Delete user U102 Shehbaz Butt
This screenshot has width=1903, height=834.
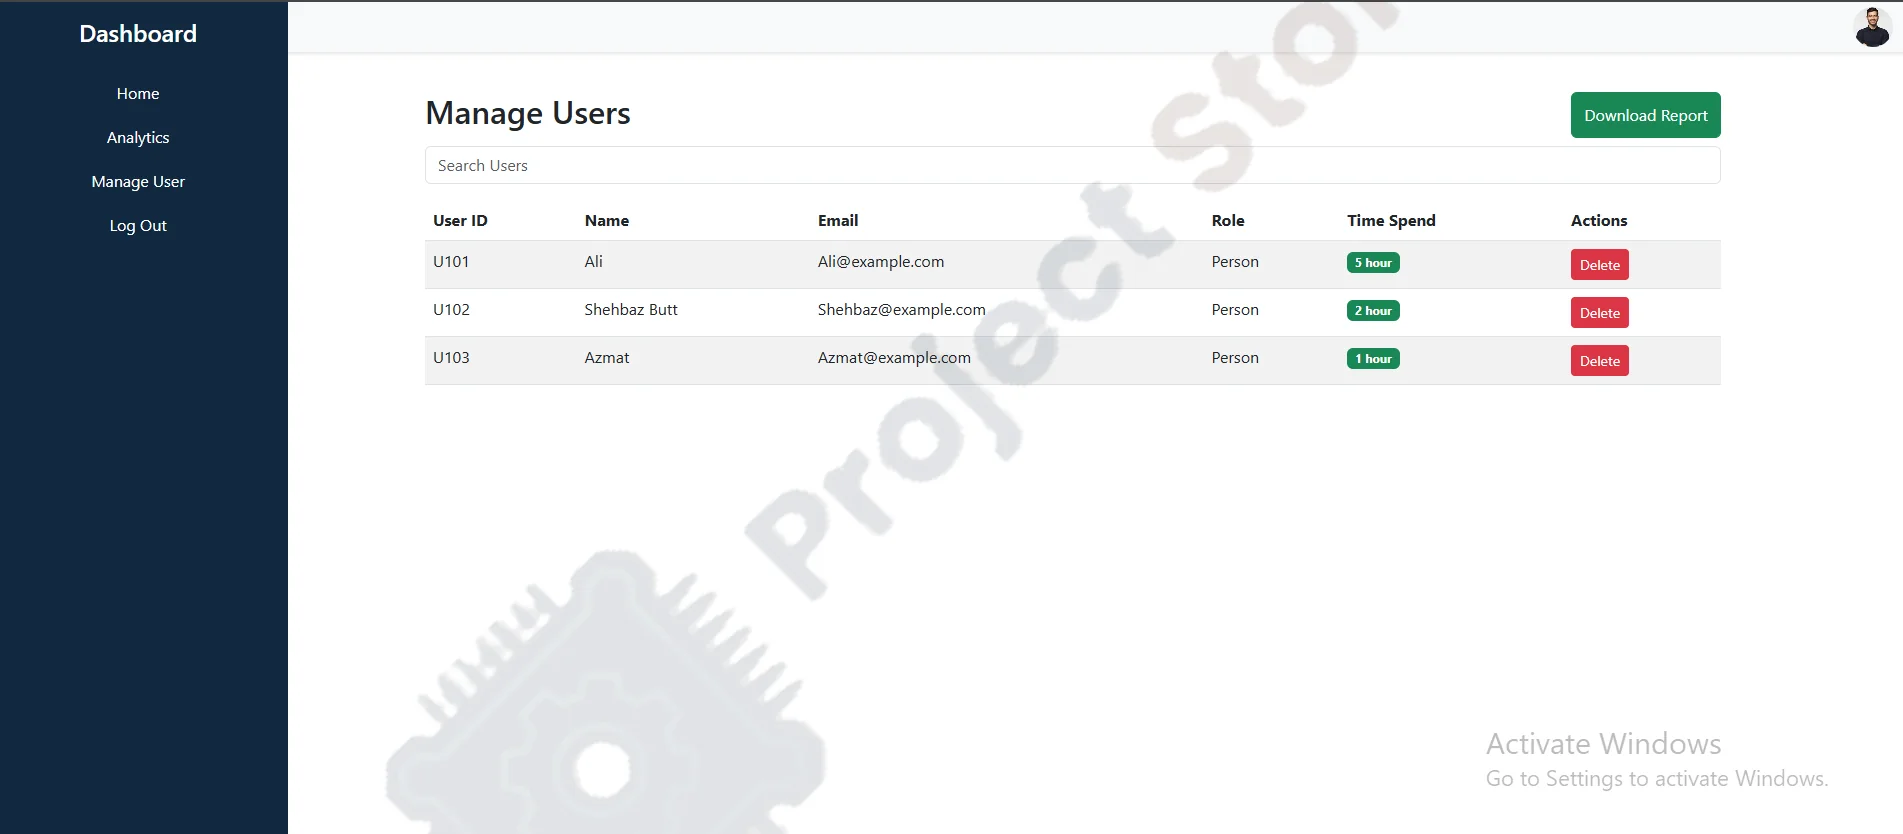(1599, 313)
